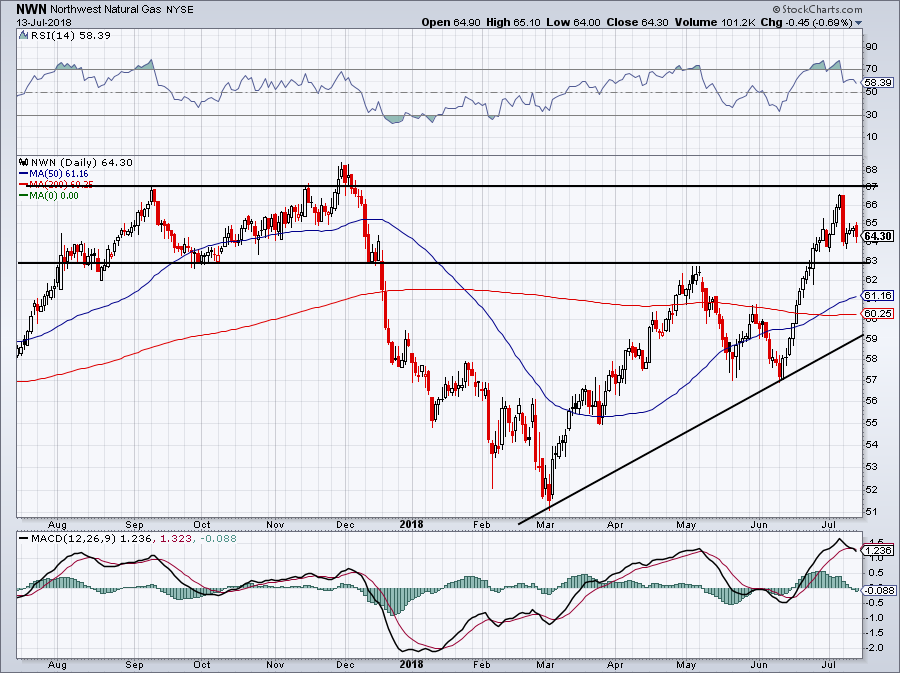Click the 68 price level on axis
The image size is (900, 673).
[871, 169]
